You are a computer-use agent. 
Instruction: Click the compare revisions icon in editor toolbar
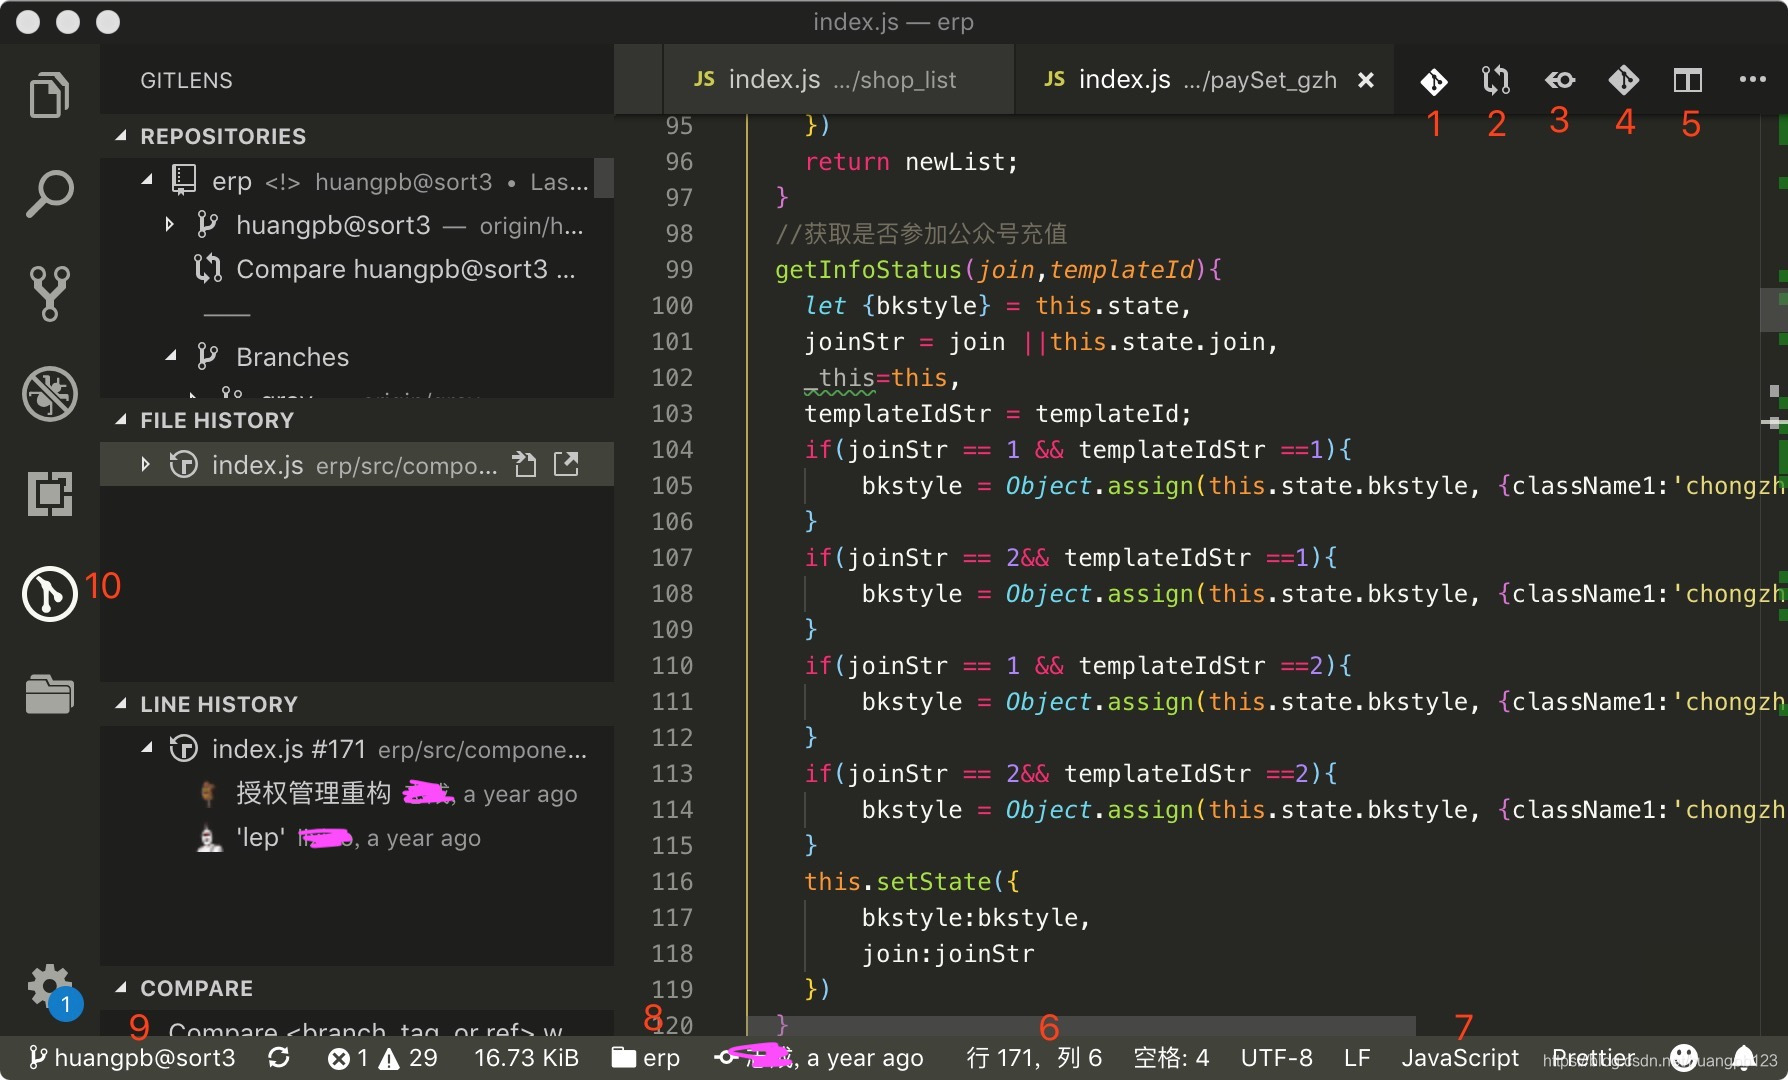click(x=1496, y=80)
